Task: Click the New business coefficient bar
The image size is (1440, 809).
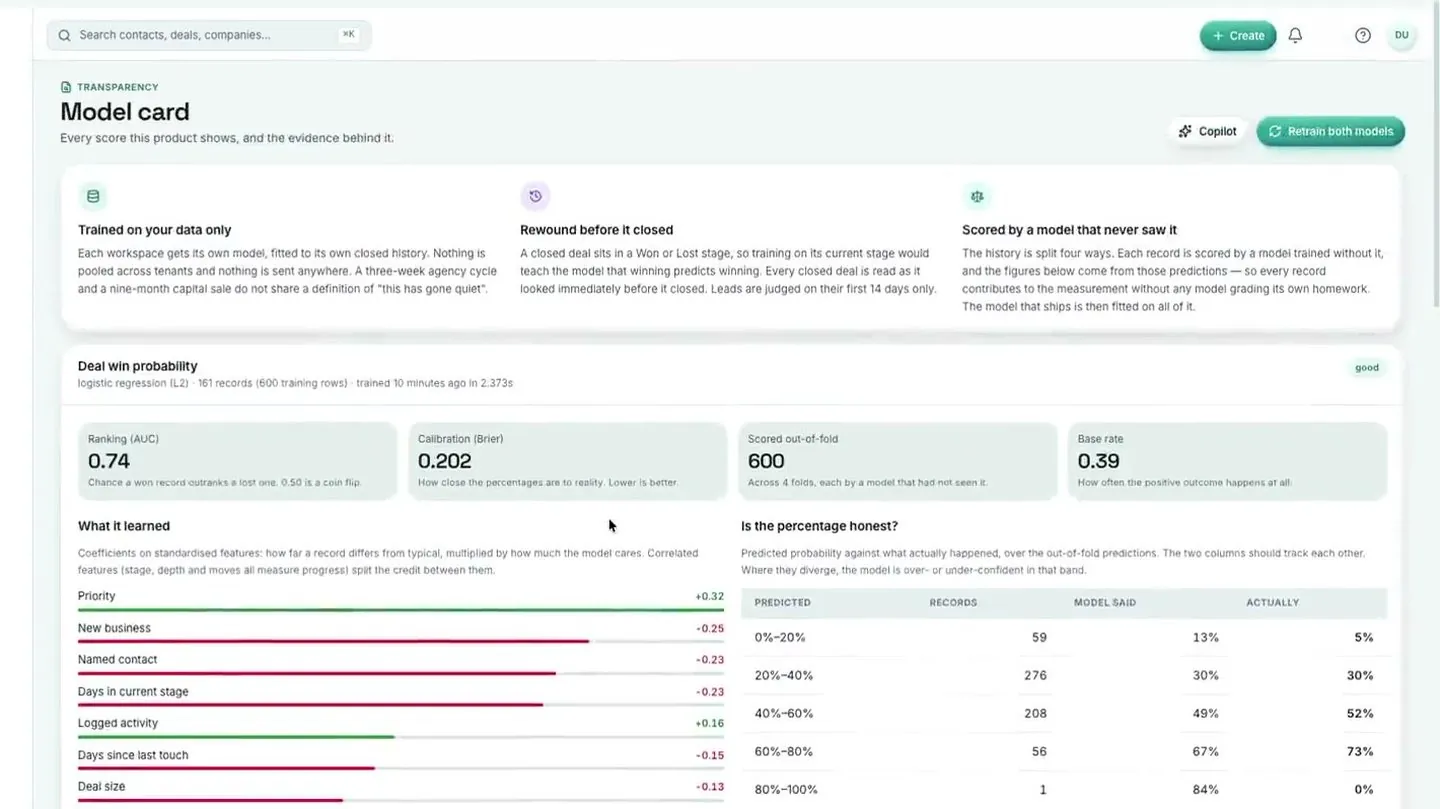Action: (401, 642)
